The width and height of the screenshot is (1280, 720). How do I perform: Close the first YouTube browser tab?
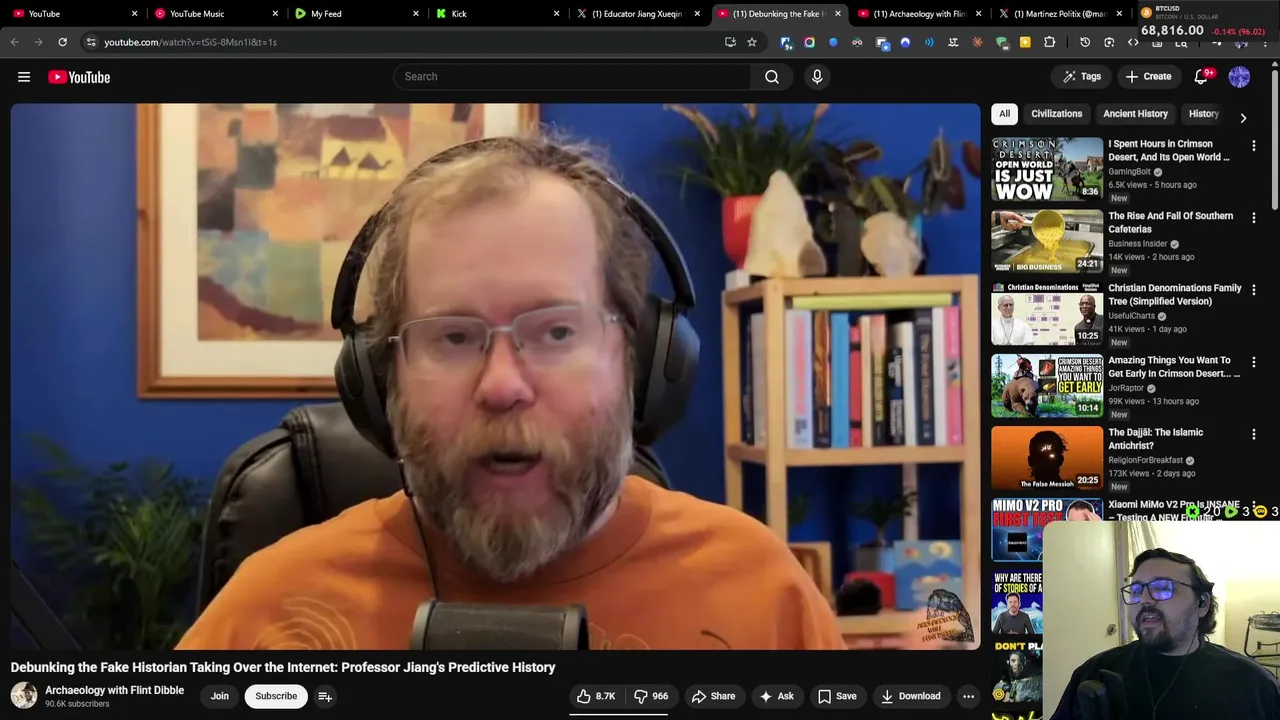pyautogui.click(x=135, y=14)
